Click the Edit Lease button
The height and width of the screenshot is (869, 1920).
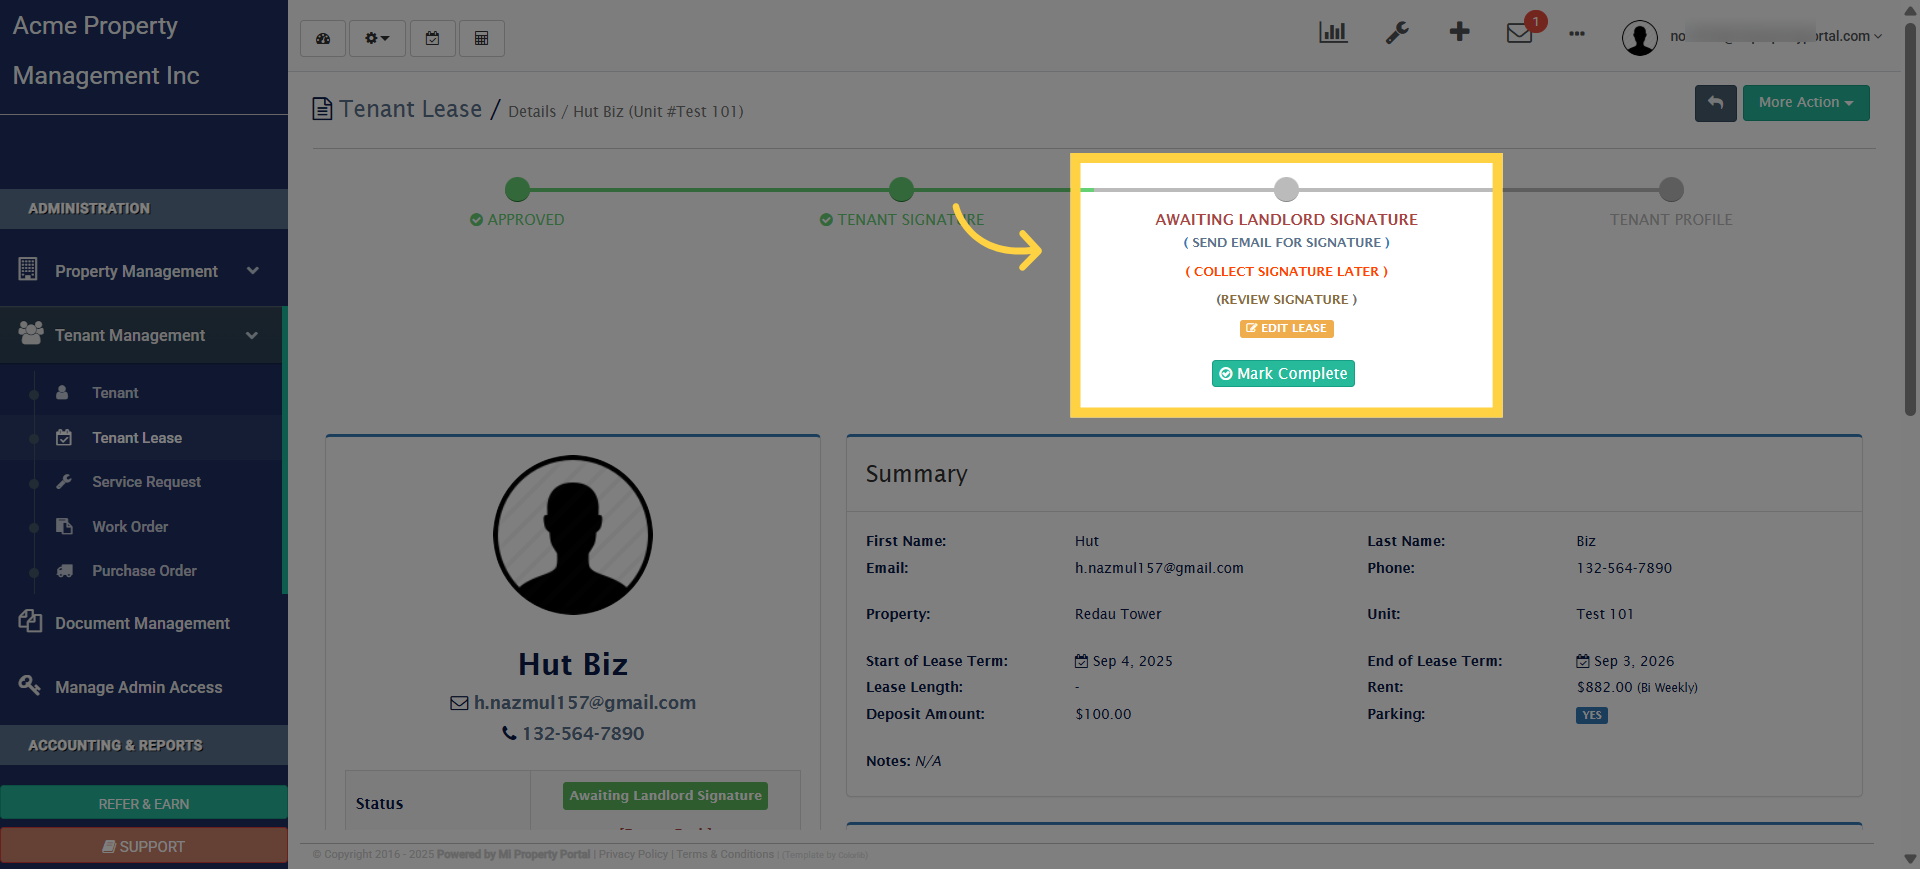tap(1287, 328)
